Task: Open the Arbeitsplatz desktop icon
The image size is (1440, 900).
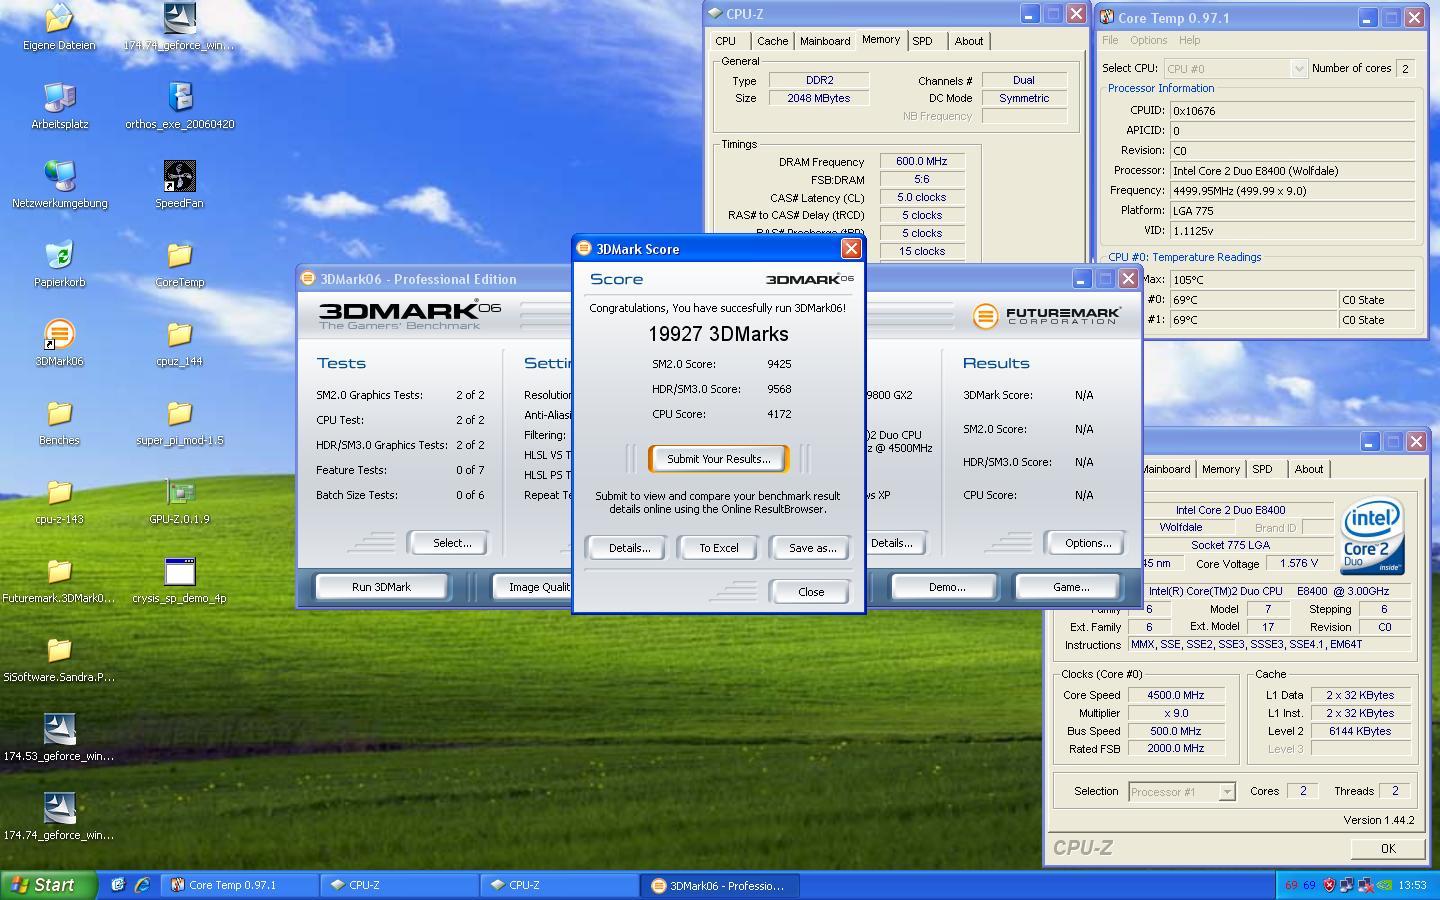Action: point(59,105)
